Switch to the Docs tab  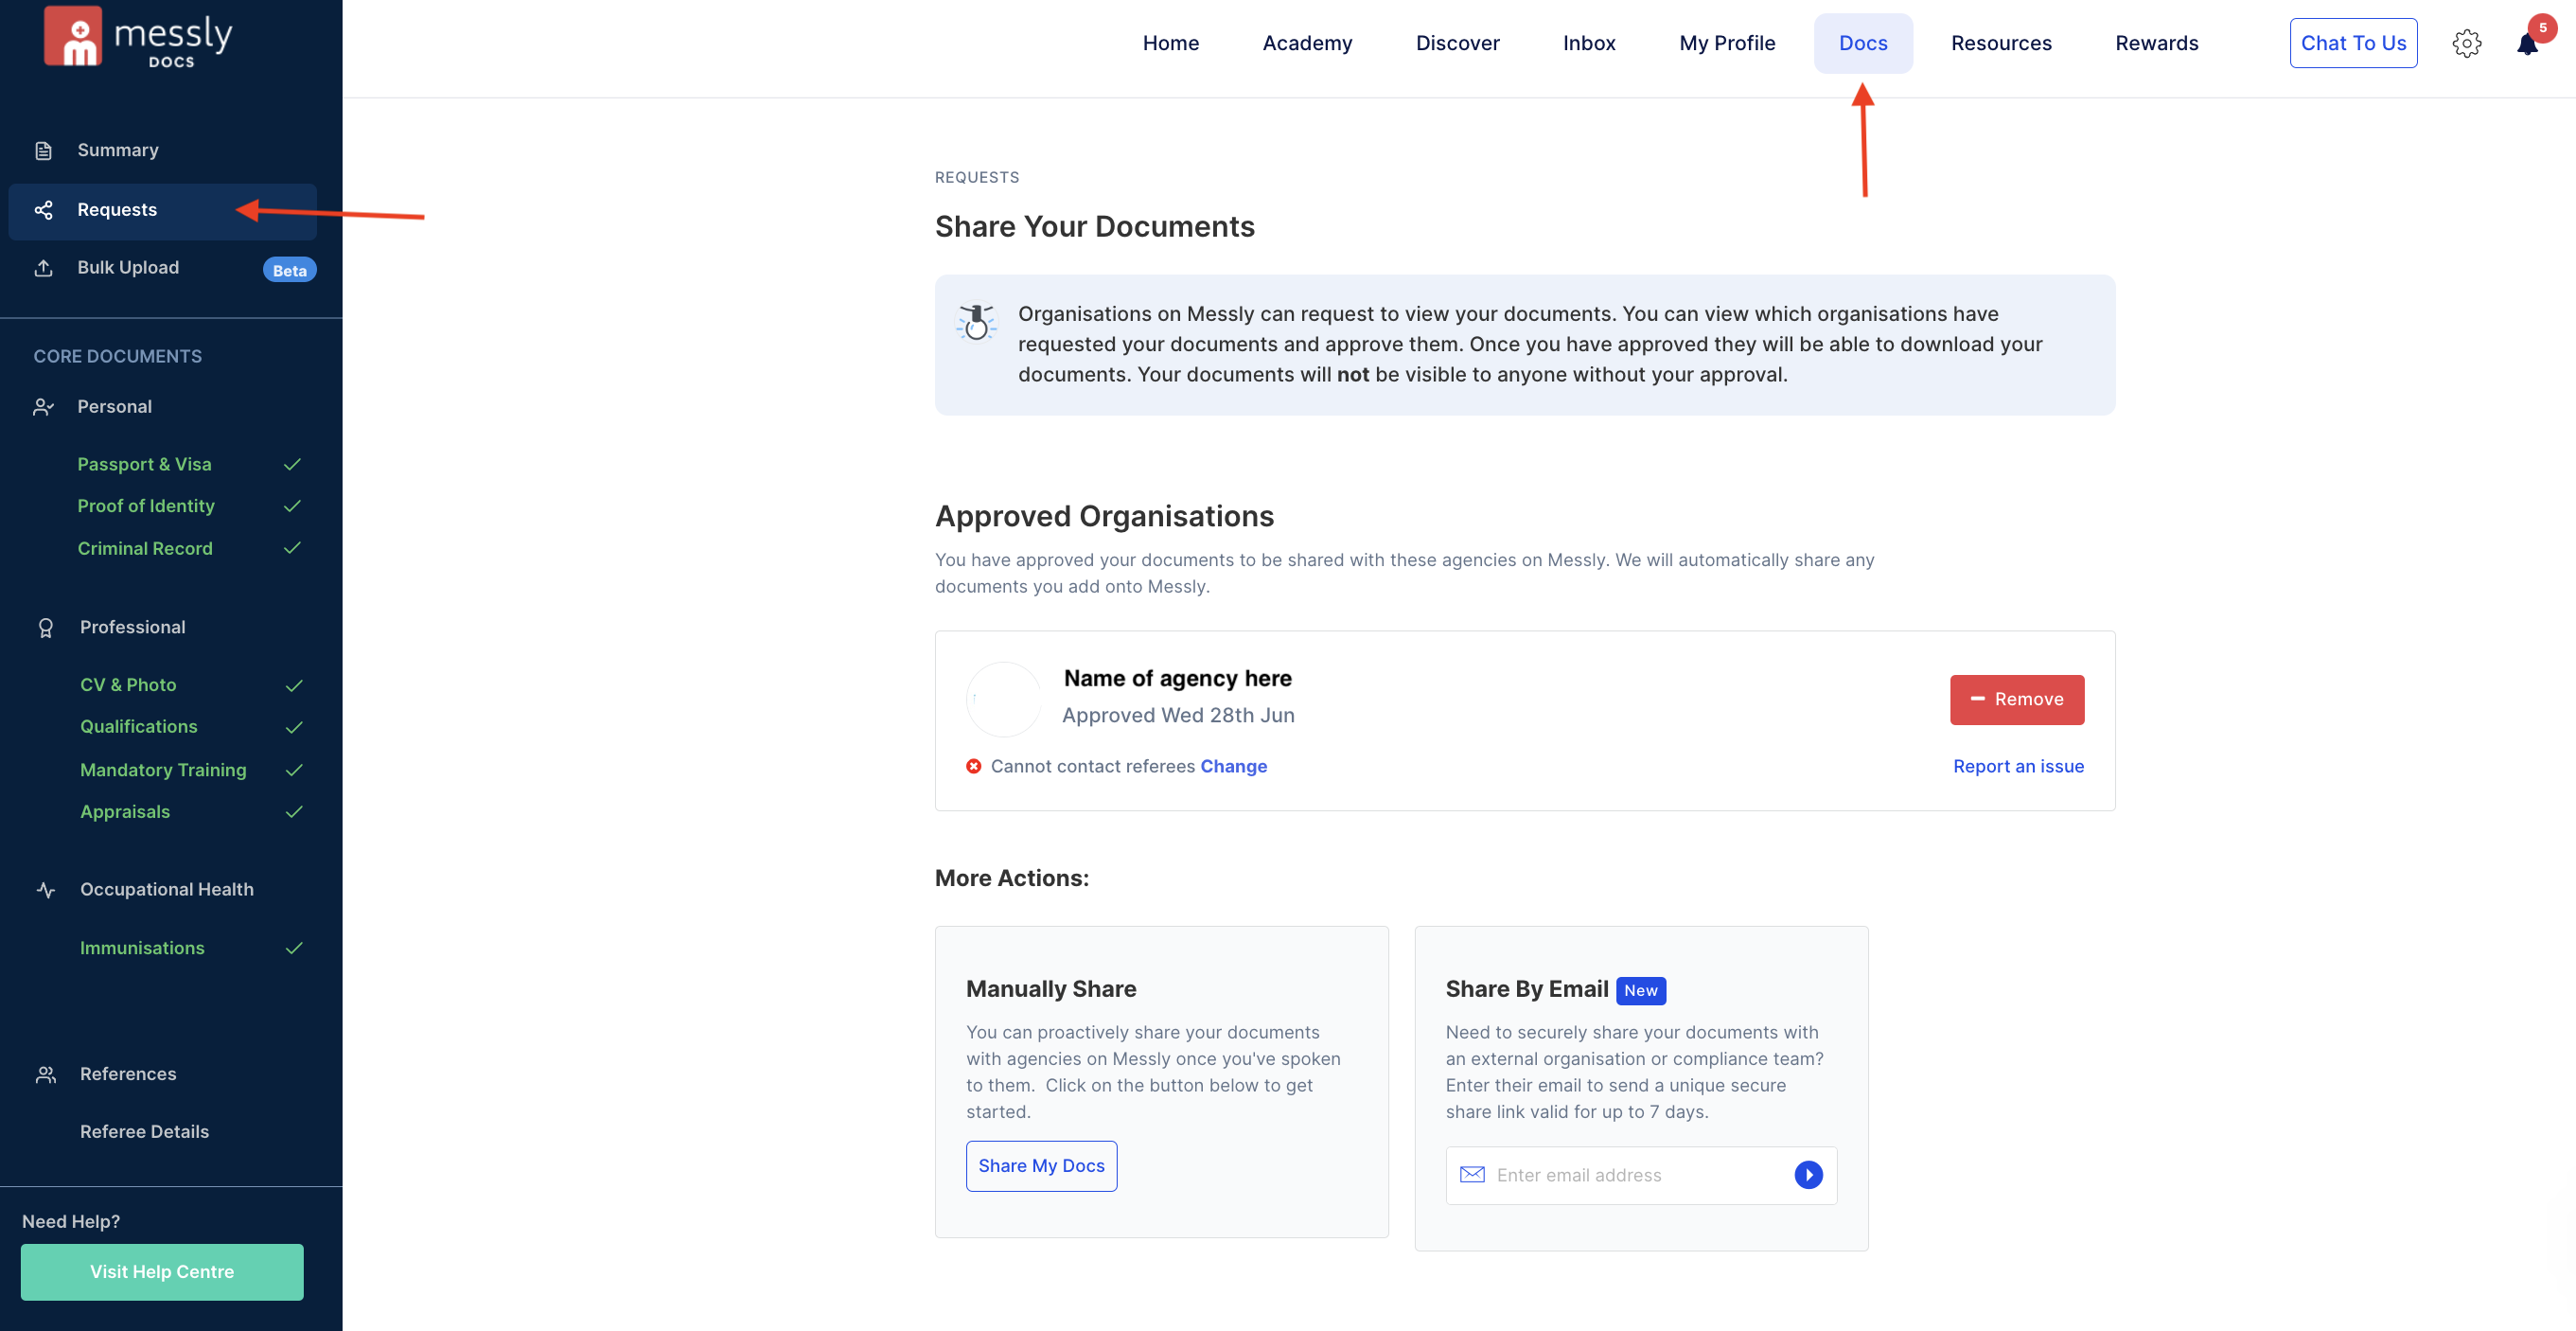[1863, 43]
